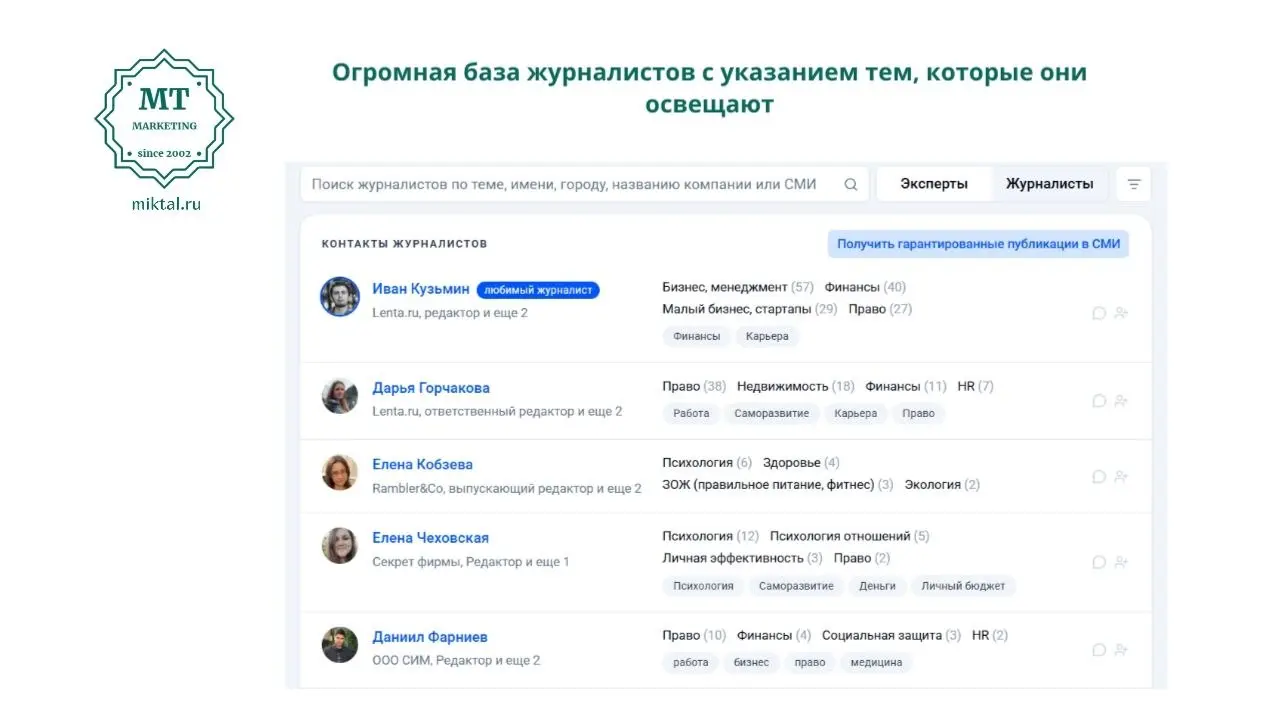Select the Финансы (11) topic
Screen dimensions: 1280x720
click(906, 386)
